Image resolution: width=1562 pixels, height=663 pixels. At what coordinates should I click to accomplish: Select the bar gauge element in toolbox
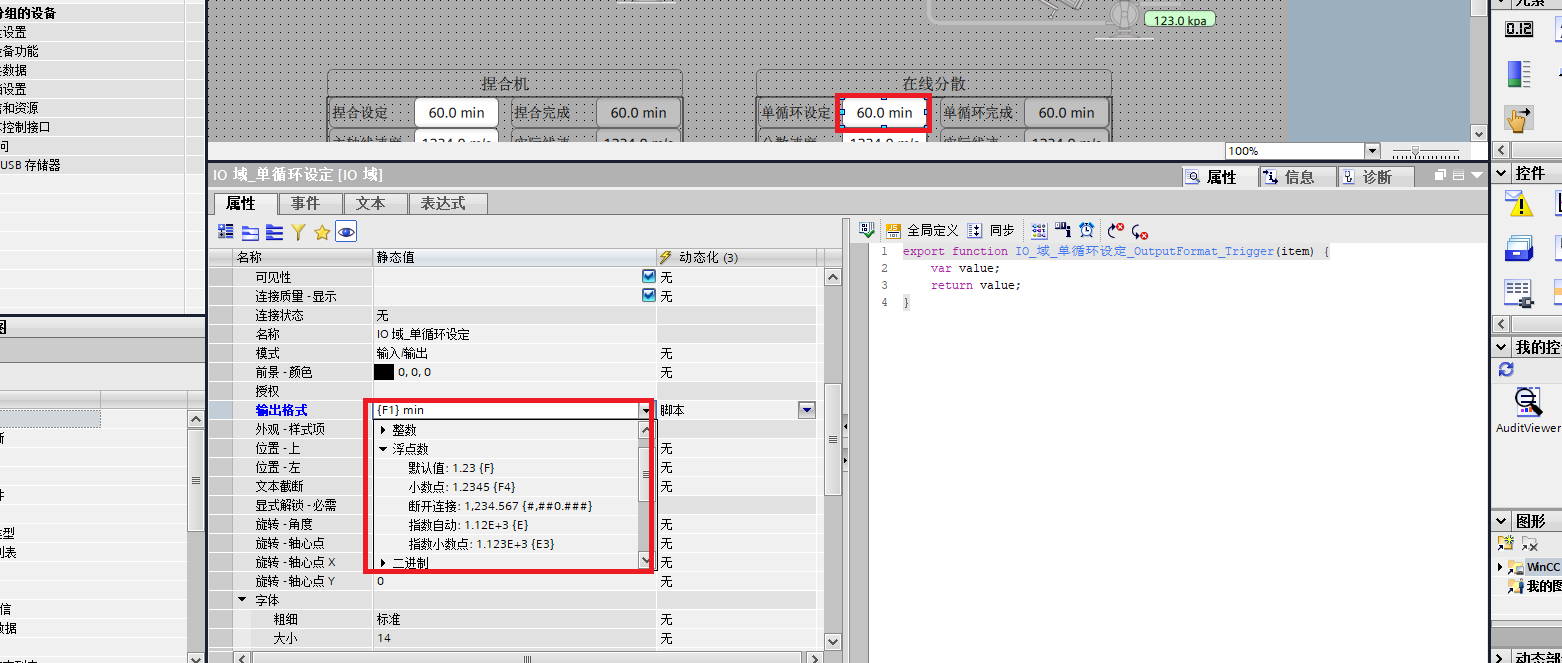[1518, 74]
